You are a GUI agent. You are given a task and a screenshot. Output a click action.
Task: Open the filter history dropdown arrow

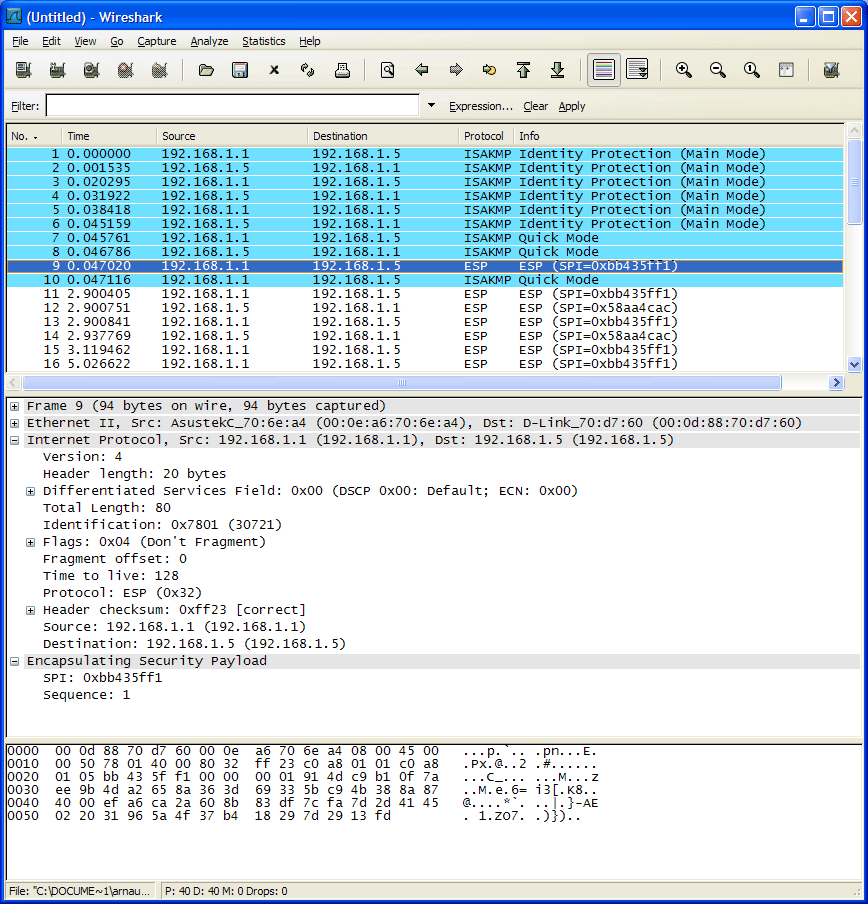coord(431,106)
